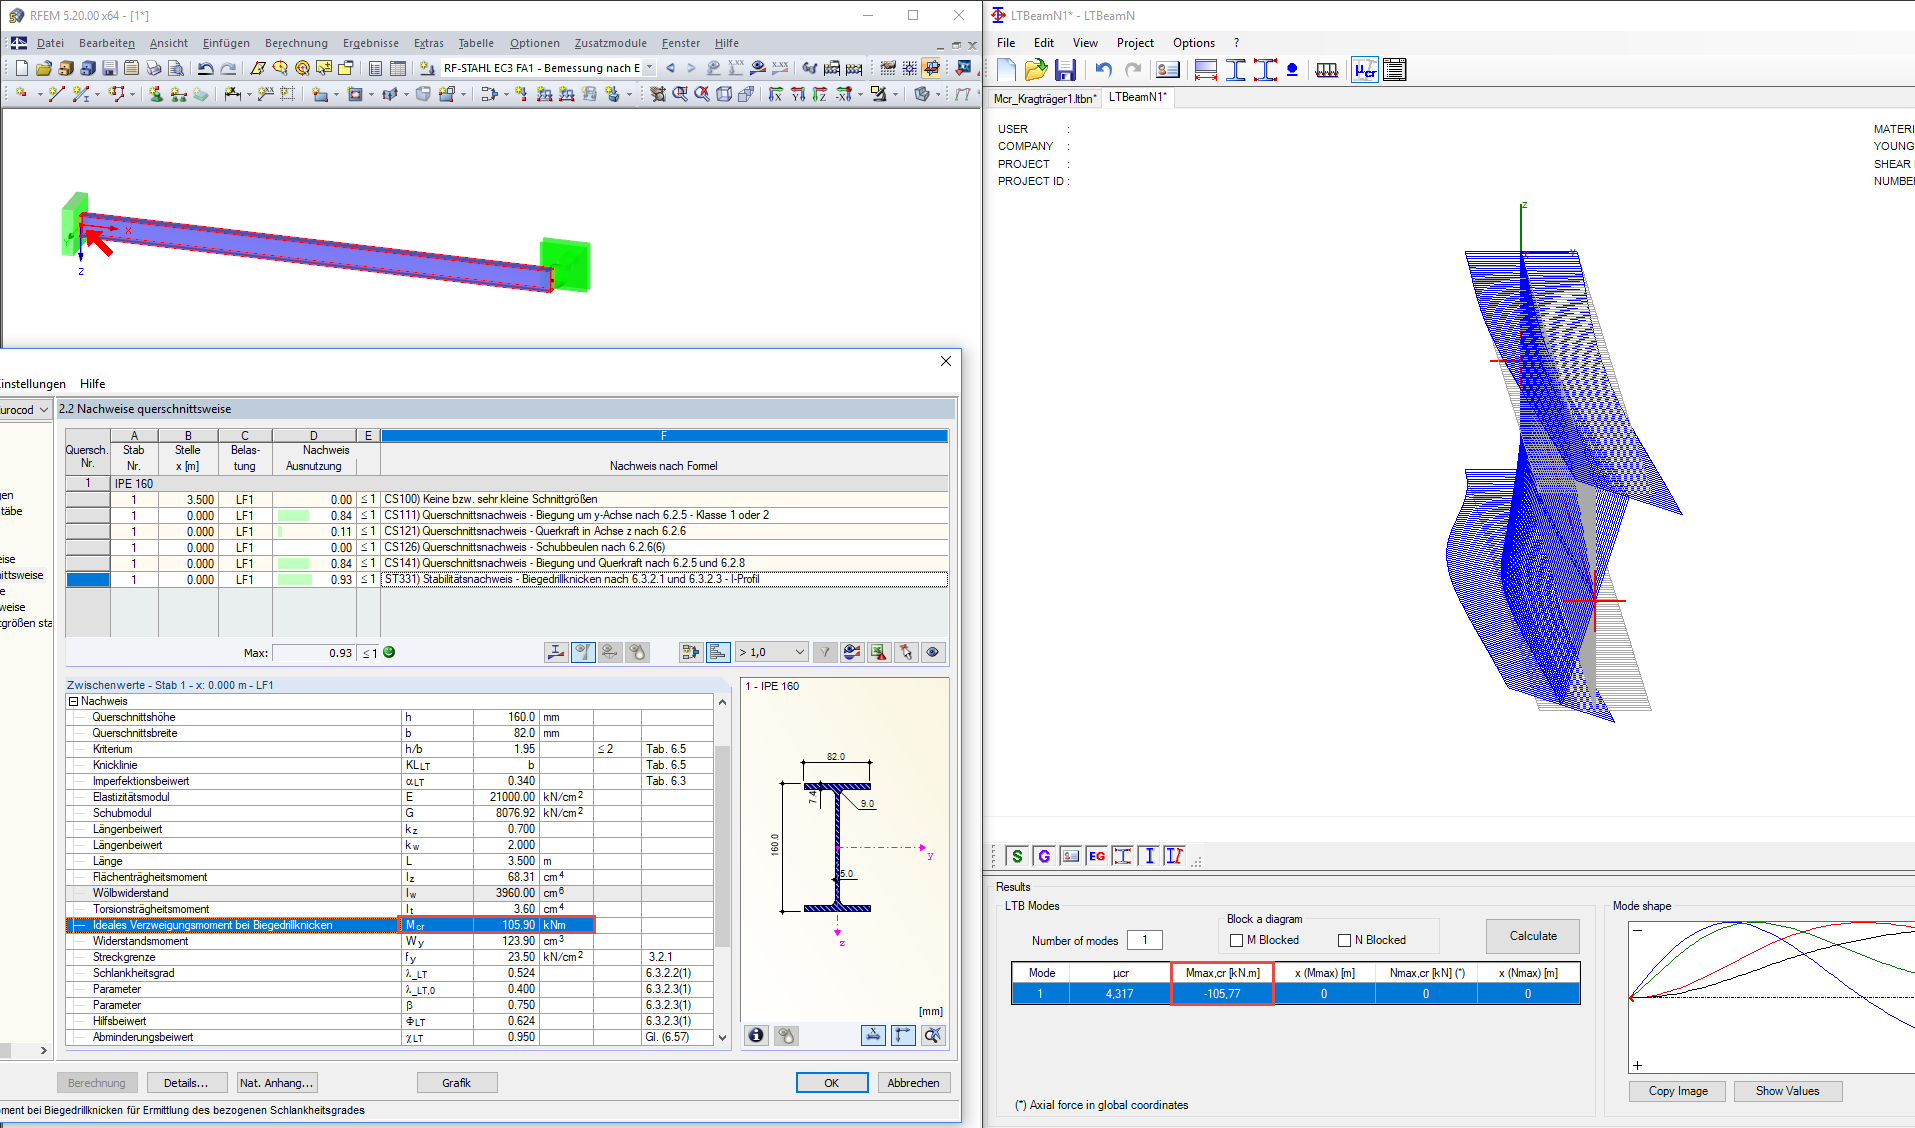The image size is (1915, 1128).
Task: Go to next module case arrow in RFEM
Action: [x=691, y=68]
